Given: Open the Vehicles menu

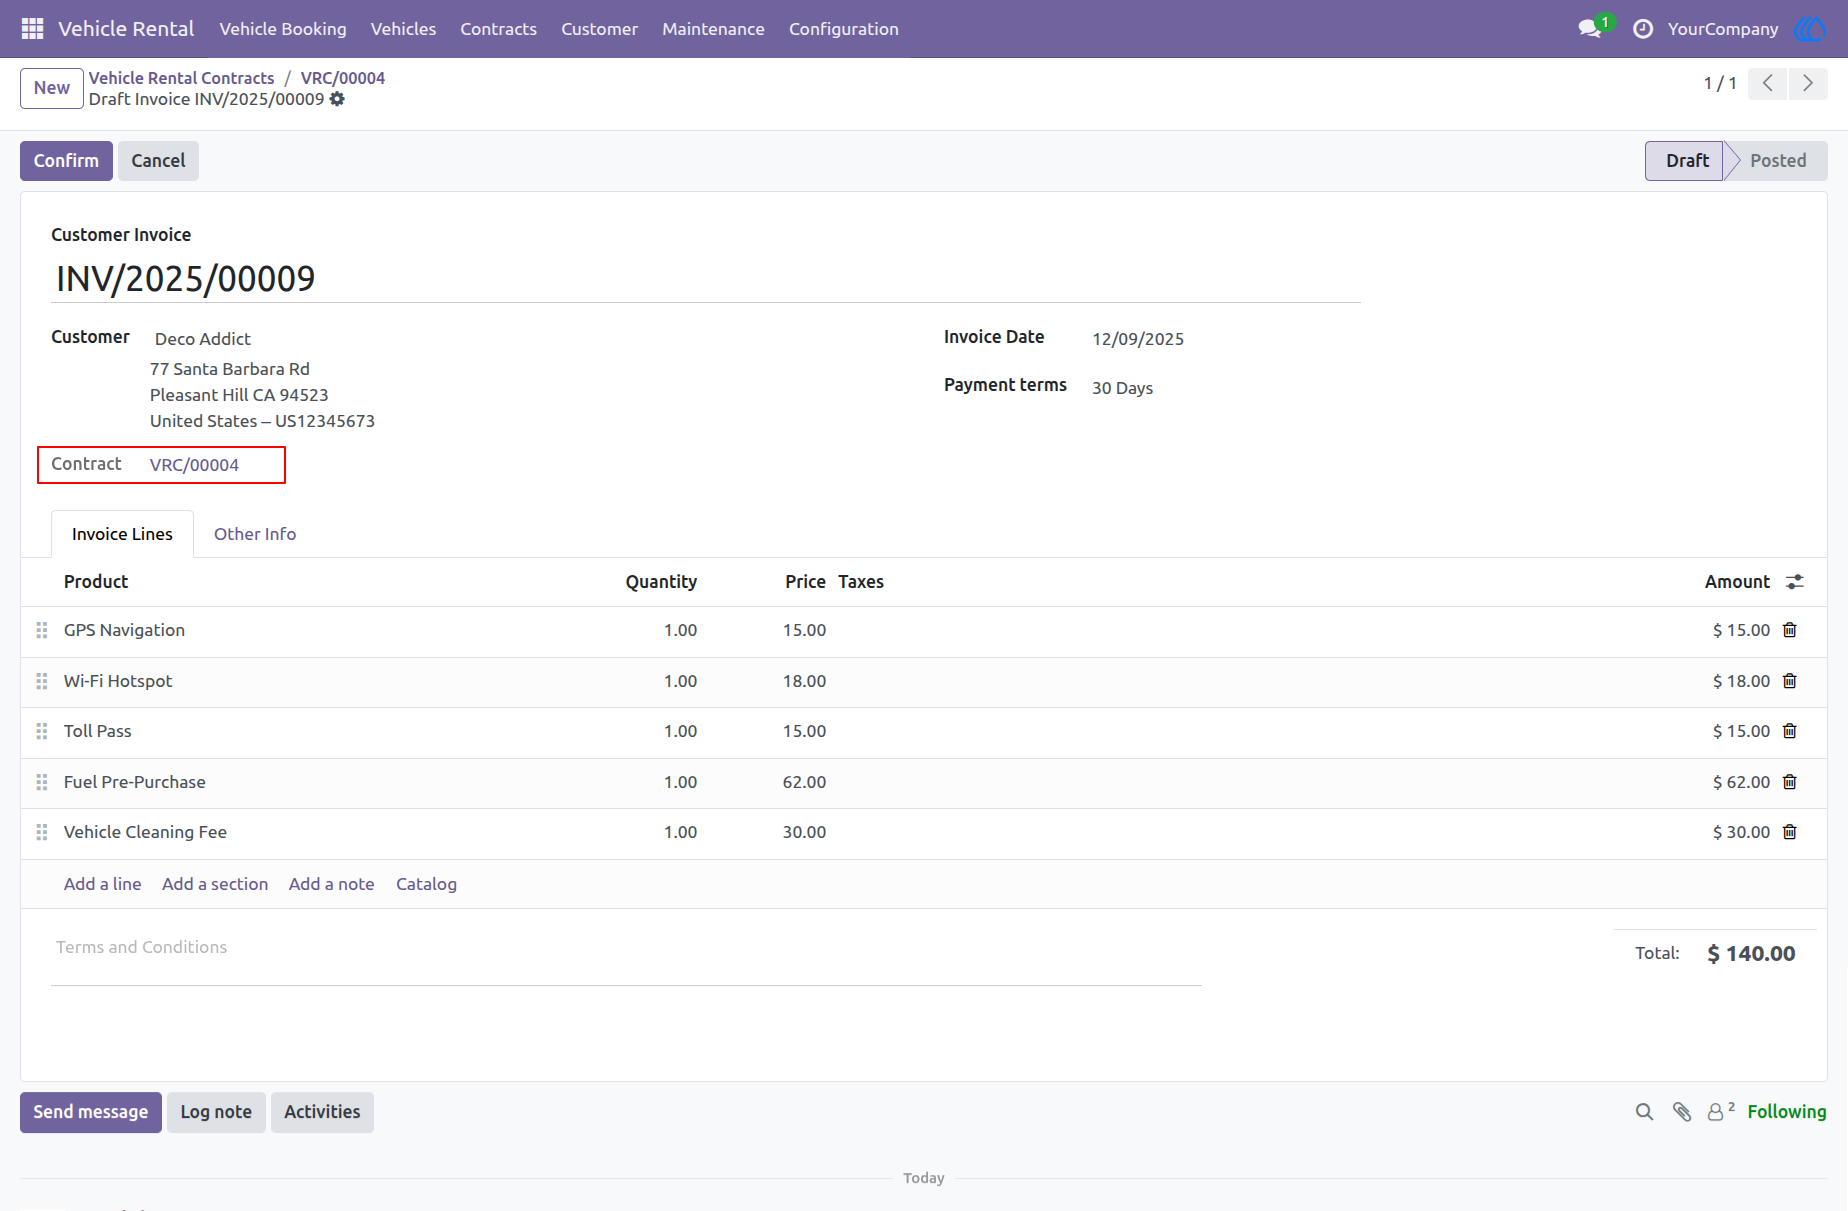Looking at the screenshot, I should [403, 29].
